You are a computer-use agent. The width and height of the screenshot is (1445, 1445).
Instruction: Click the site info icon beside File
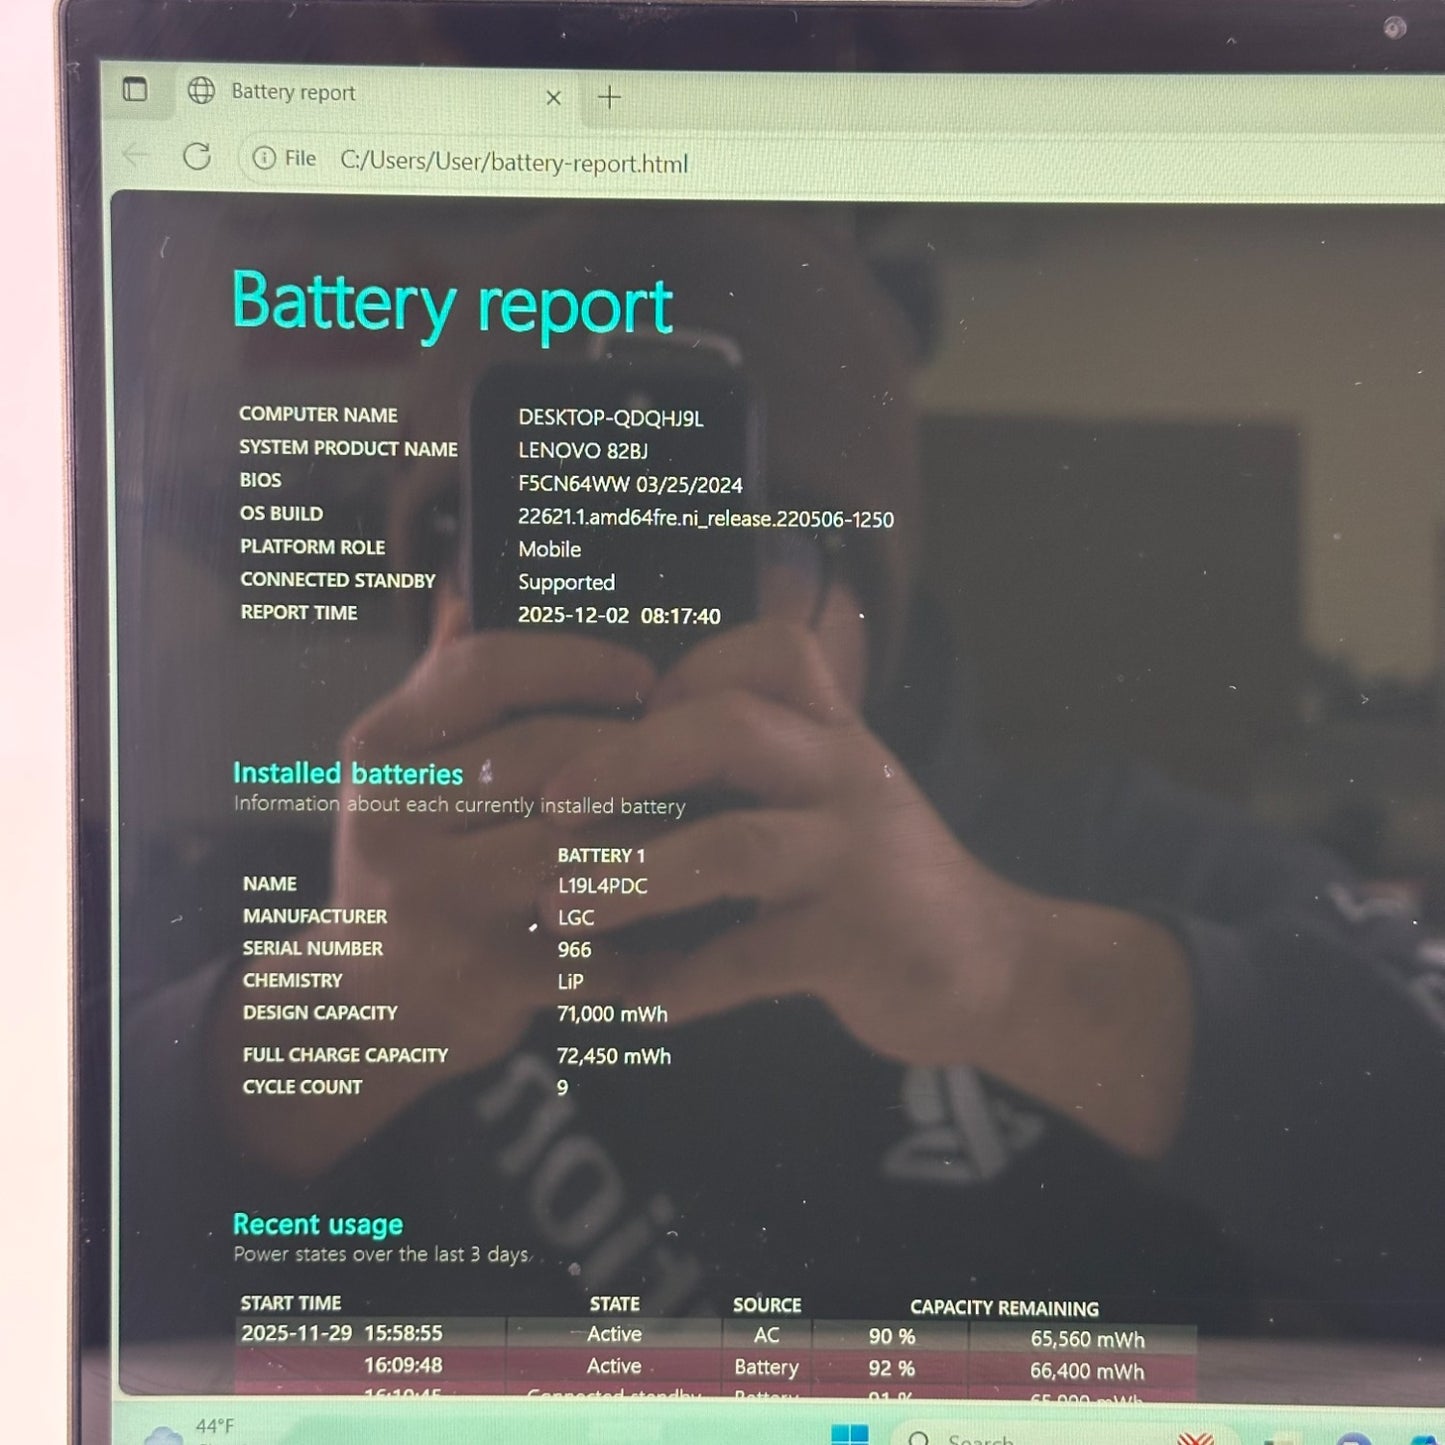pos(264,158)
